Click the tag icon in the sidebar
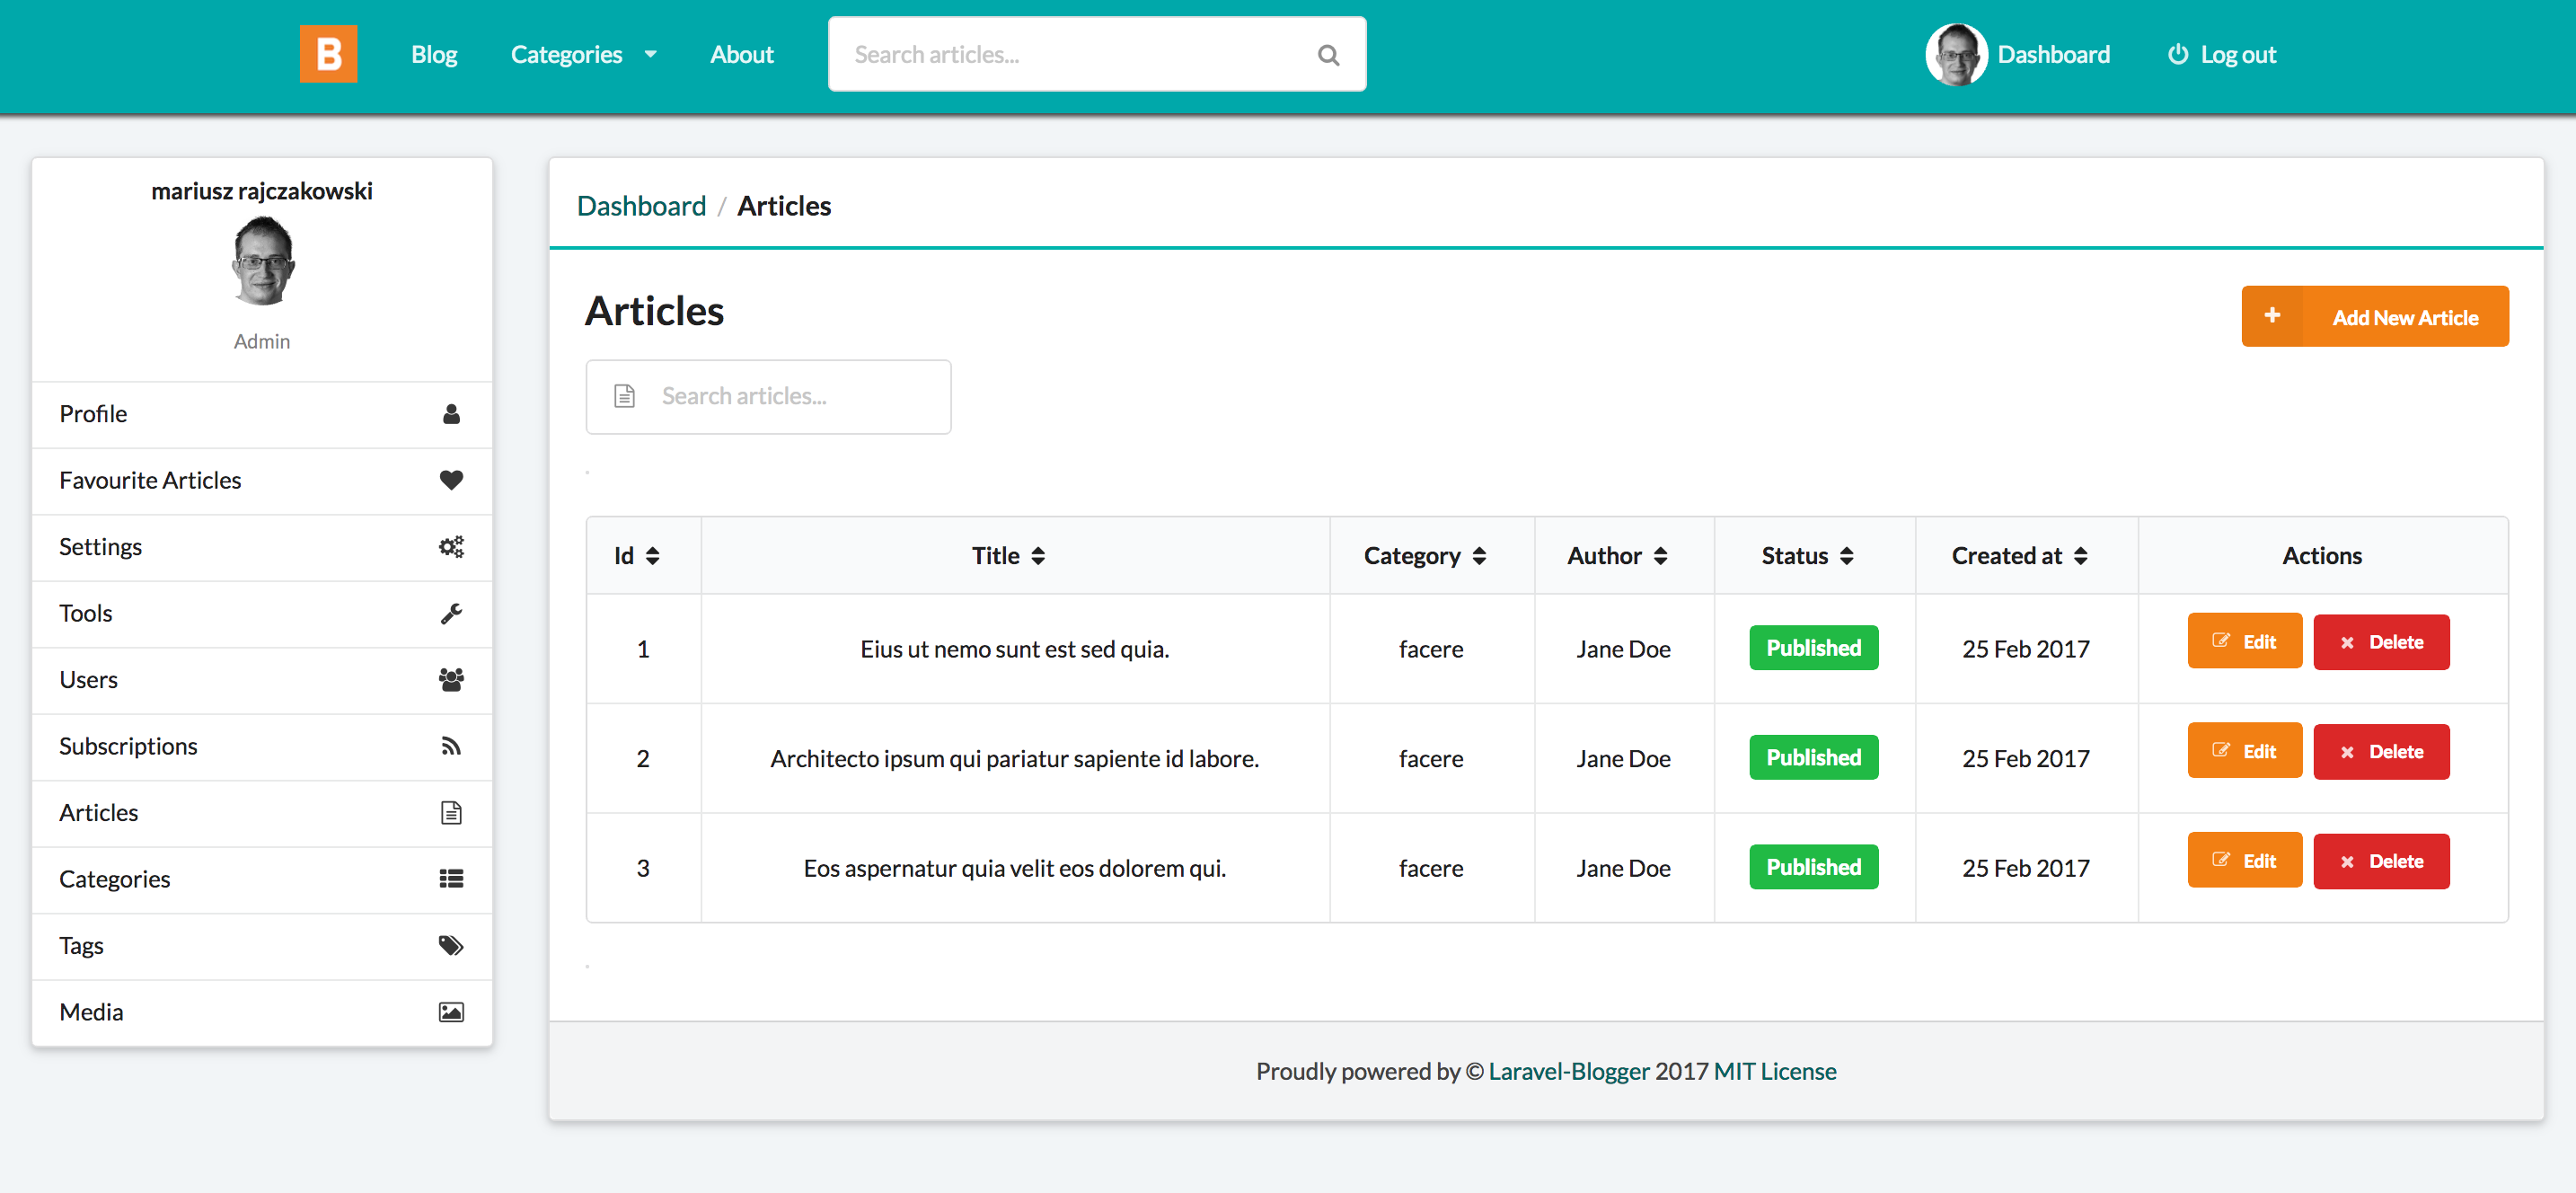2576x1193 pixels. point(451,945)
